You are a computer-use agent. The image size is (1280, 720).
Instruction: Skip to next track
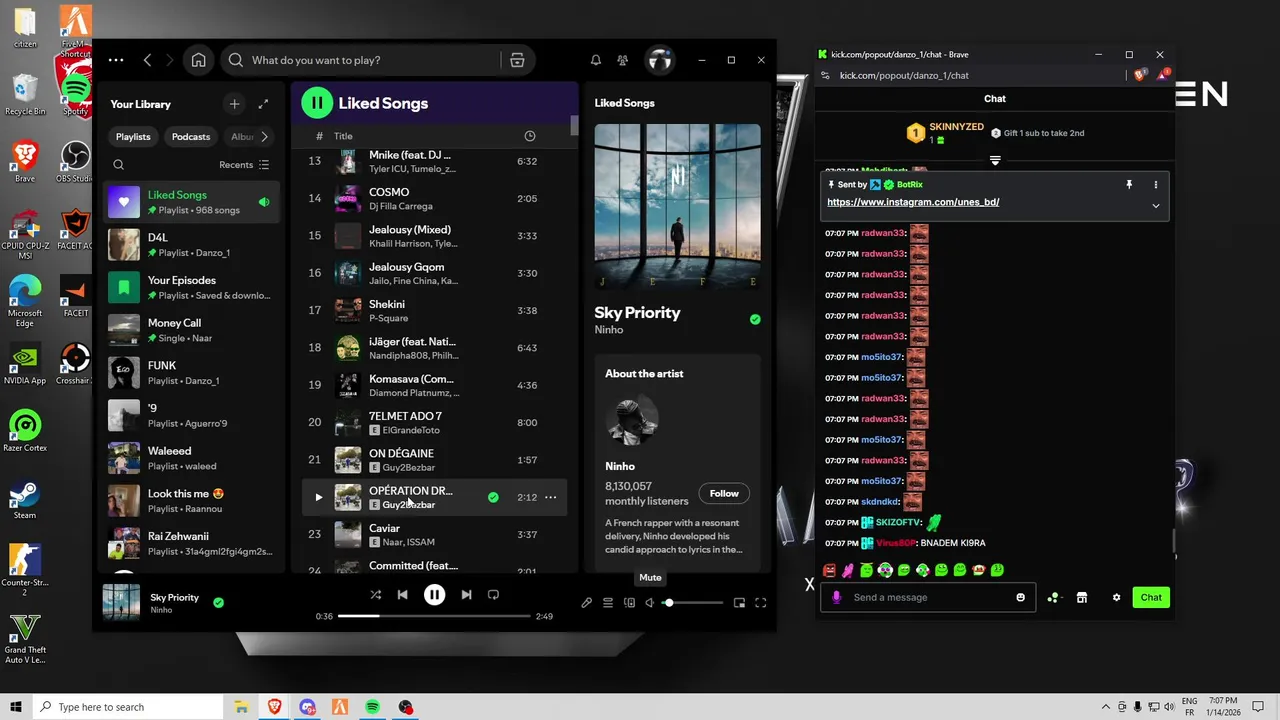(466, 594)
